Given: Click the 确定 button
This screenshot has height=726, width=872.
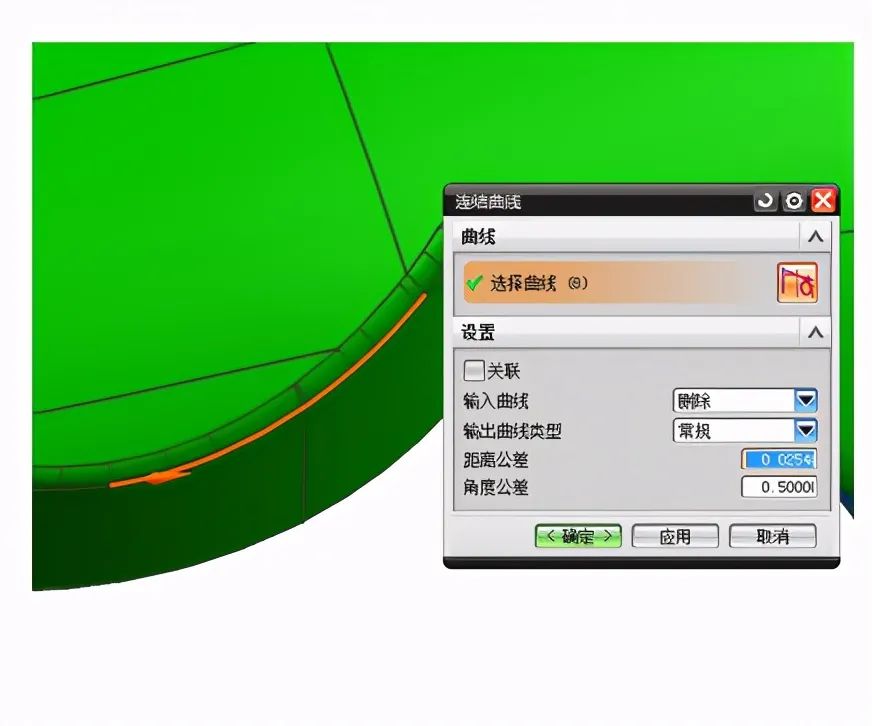Looking at the screenshot, I should (578, 535).
